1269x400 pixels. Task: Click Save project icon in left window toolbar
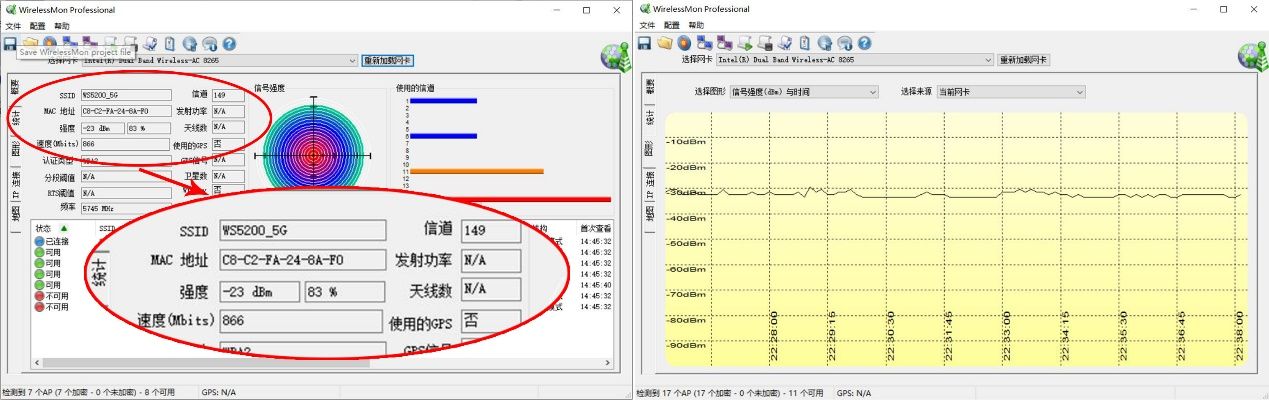point(10,43)
